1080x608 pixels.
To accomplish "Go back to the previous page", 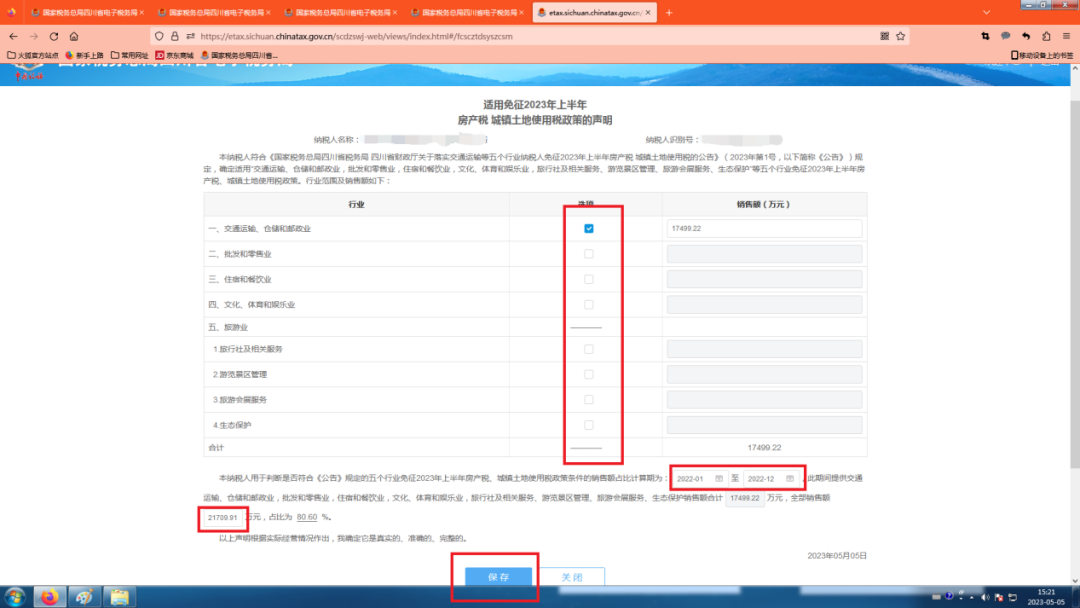I will [x=14, y=36].
